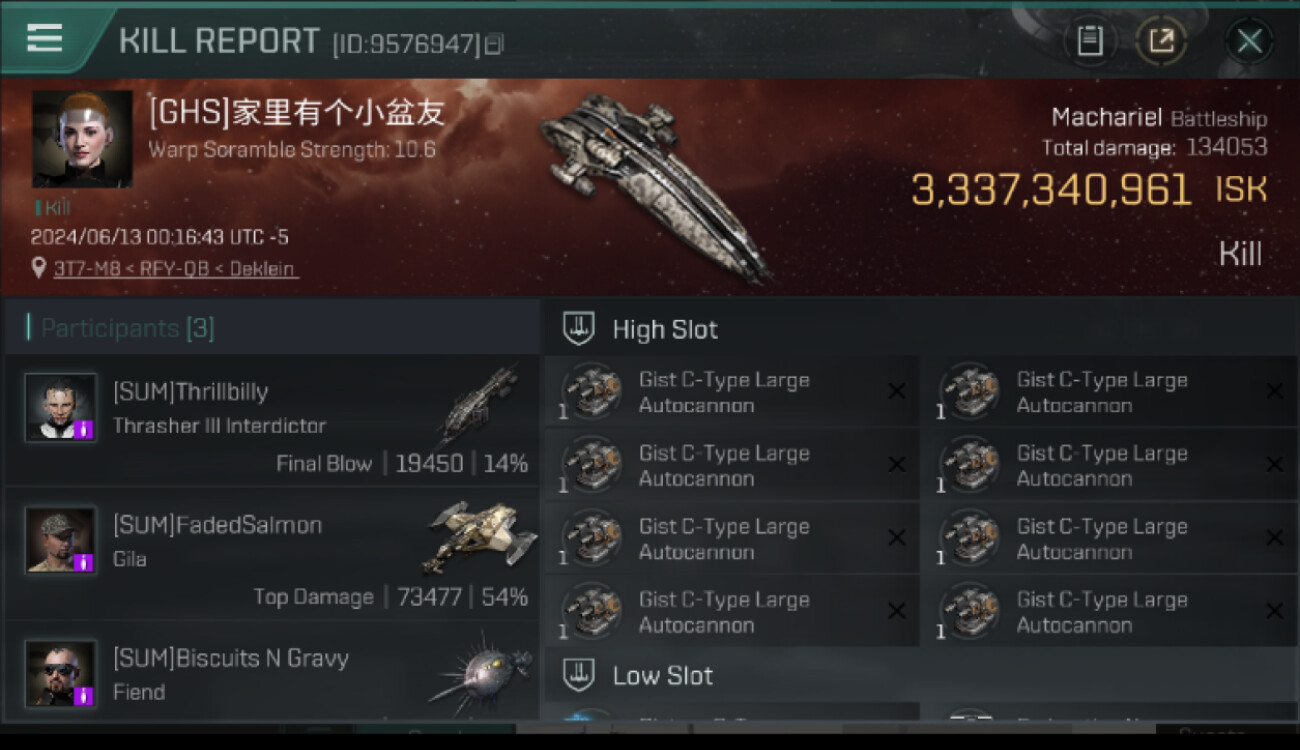This screenshot has width=1300, height=750.
Task: Open the 3T7-M8 location link
Action: [175, 269]
